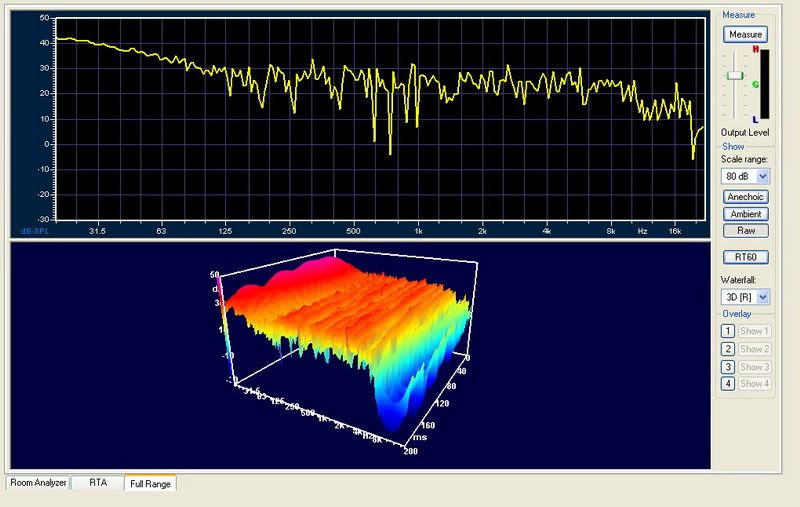Click overlay slot 2 button

pos(726,349)
